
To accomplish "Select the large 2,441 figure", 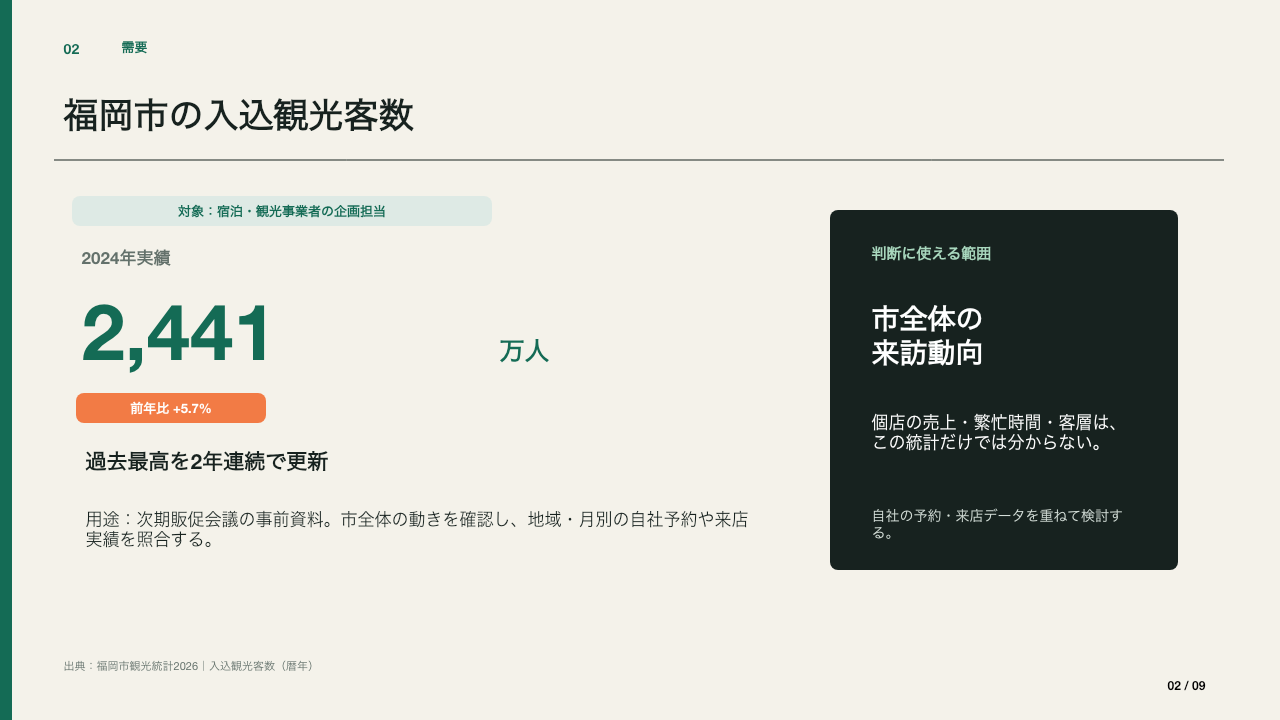I will pos(176,333).
